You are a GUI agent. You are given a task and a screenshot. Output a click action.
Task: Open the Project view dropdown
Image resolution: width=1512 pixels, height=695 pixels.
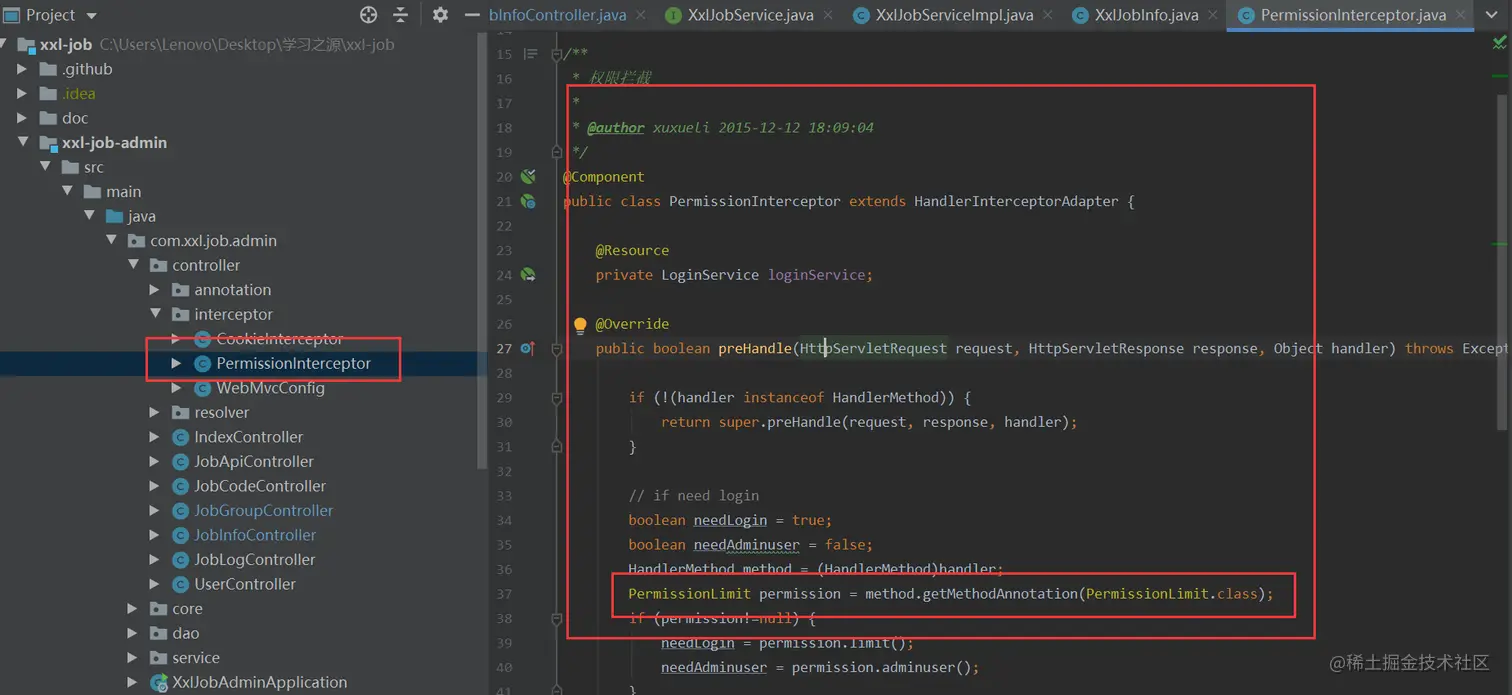pos(92,16)
